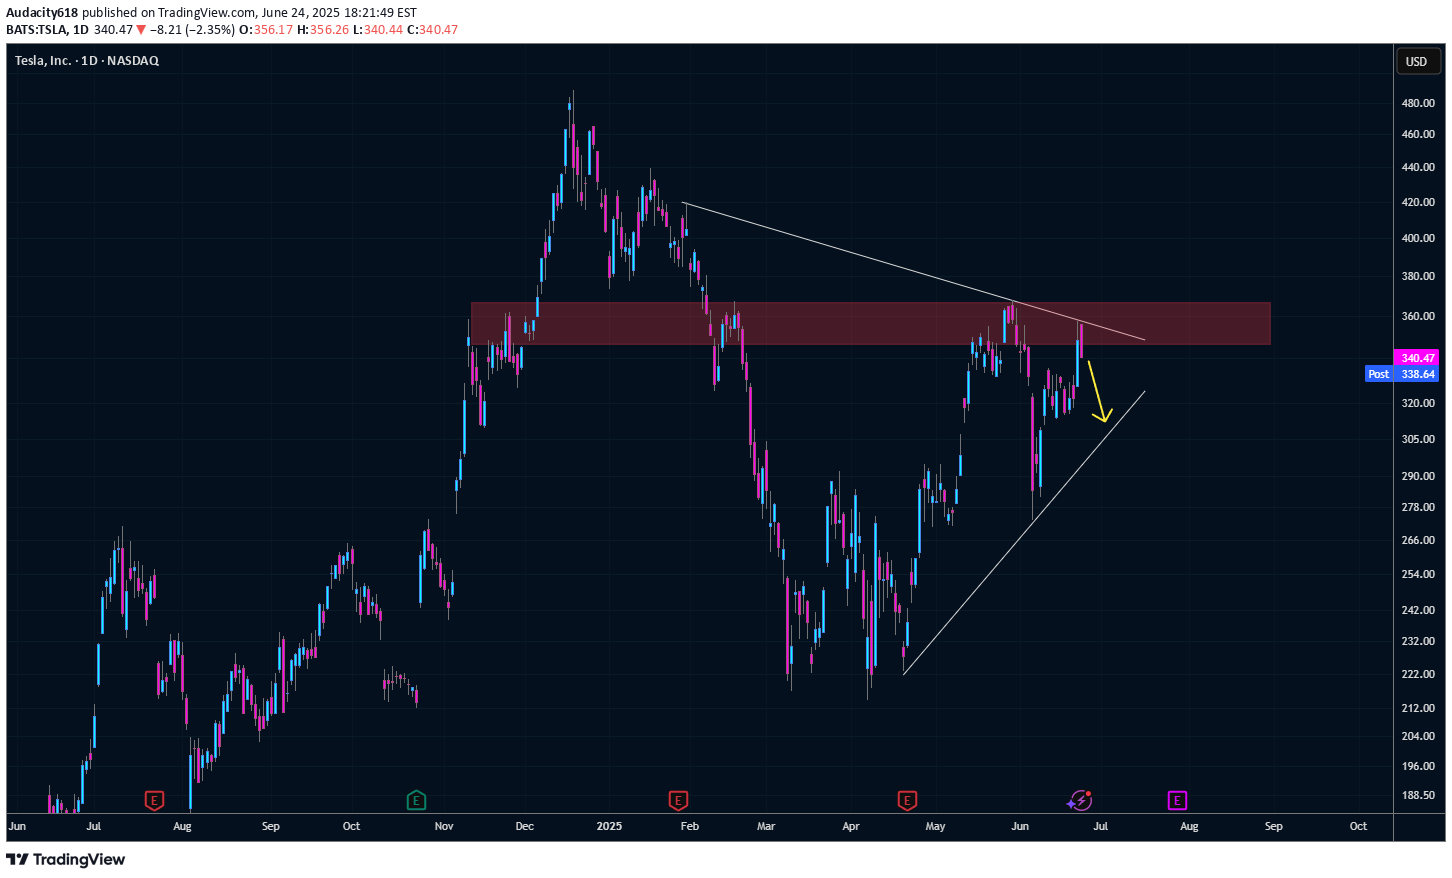Click the red earnings marker between Jul and Aug 2024

(154, 800)
